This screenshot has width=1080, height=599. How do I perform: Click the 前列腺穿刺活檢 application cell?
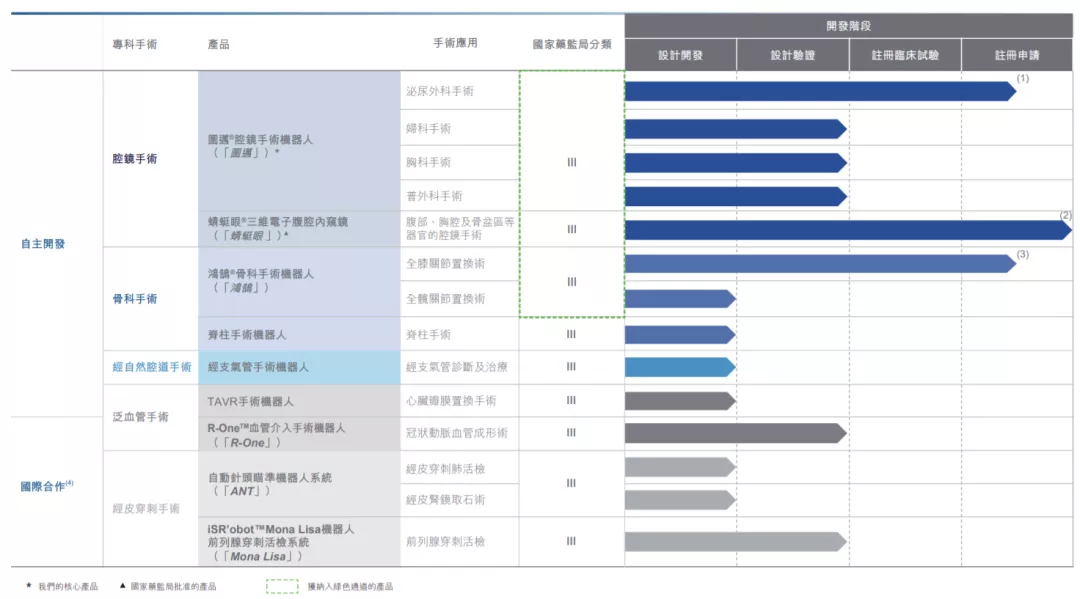click(446, 541)
